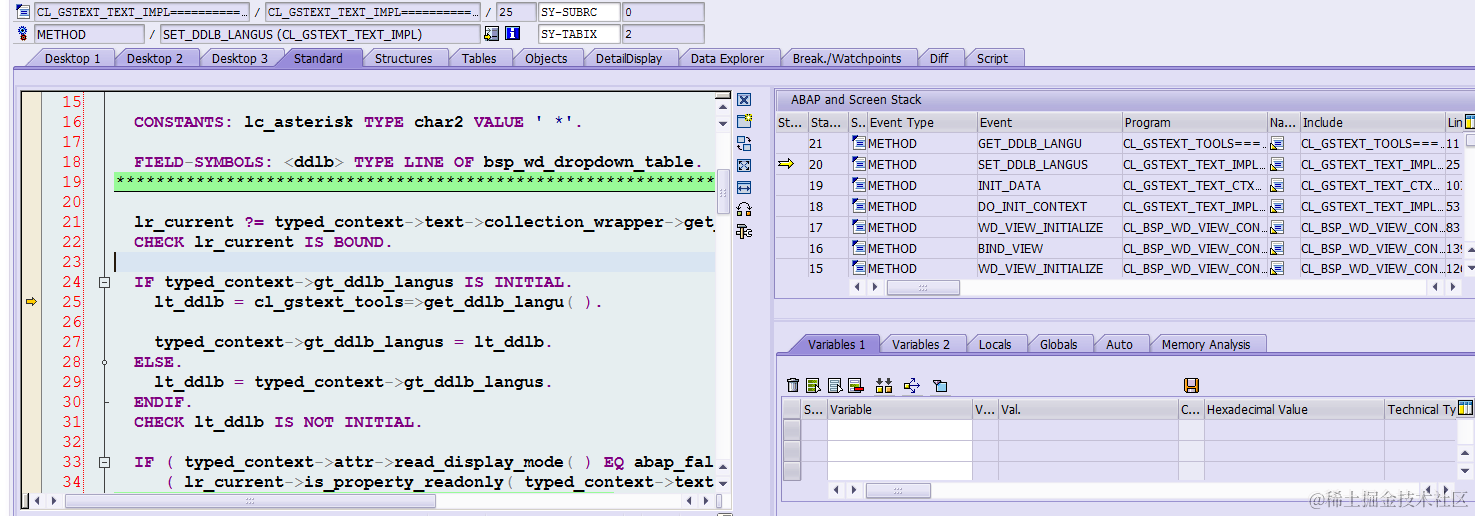
Task: Click the document icon beside program name field
Action: (x=23, y=12)
